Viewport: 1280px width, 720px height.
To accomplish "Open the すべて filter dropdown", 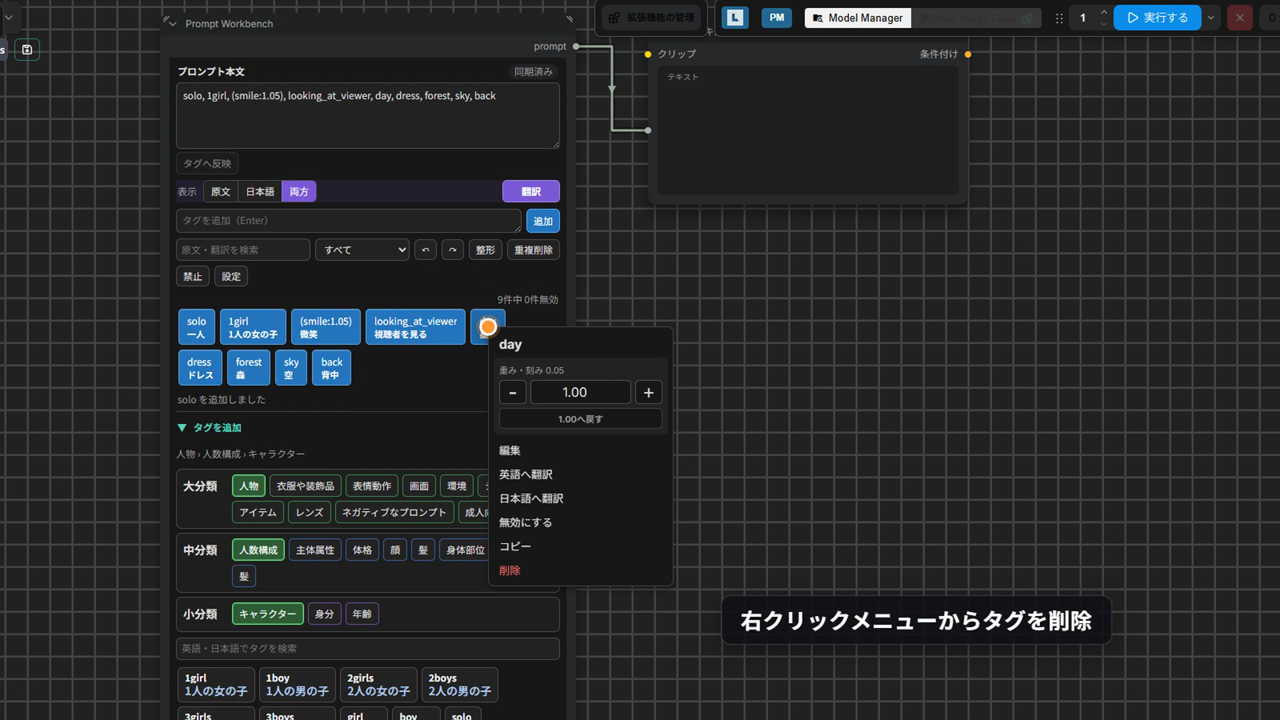I will (362, 250).
